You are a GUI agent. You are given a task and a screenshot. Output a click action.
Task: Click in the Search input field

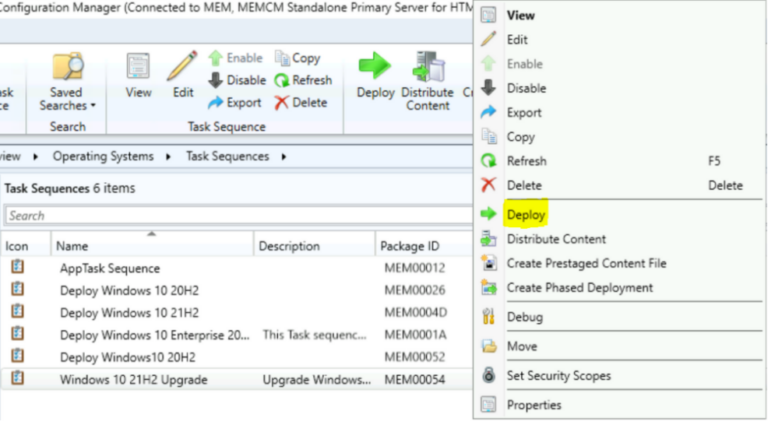pos(230,215)
